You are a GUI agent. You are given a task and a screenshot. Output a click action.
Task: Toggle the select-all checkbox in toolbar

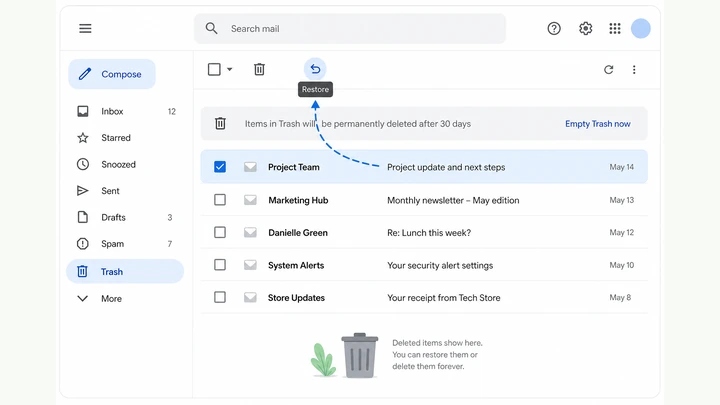[214, 69]
